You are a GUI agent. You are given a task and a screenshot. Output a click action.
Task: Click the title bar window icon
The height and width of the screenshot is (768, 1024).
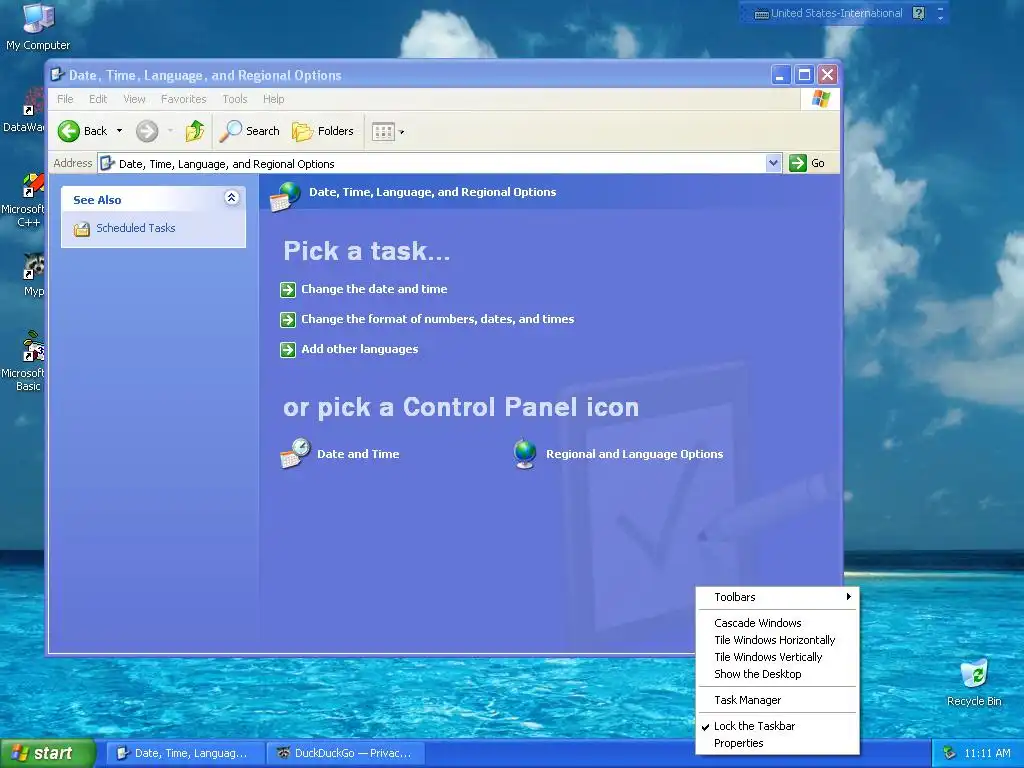pos(57,74)
